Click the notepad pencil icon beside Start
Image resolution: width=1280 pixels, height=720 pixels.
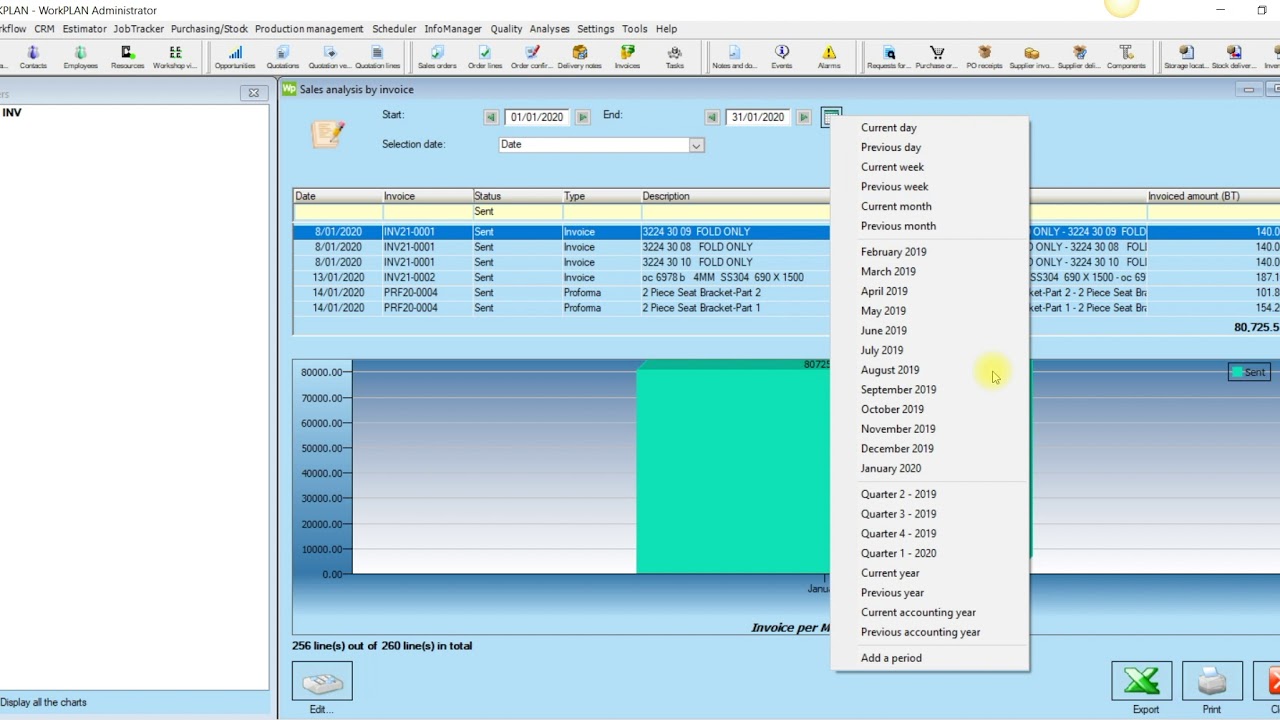327,134
